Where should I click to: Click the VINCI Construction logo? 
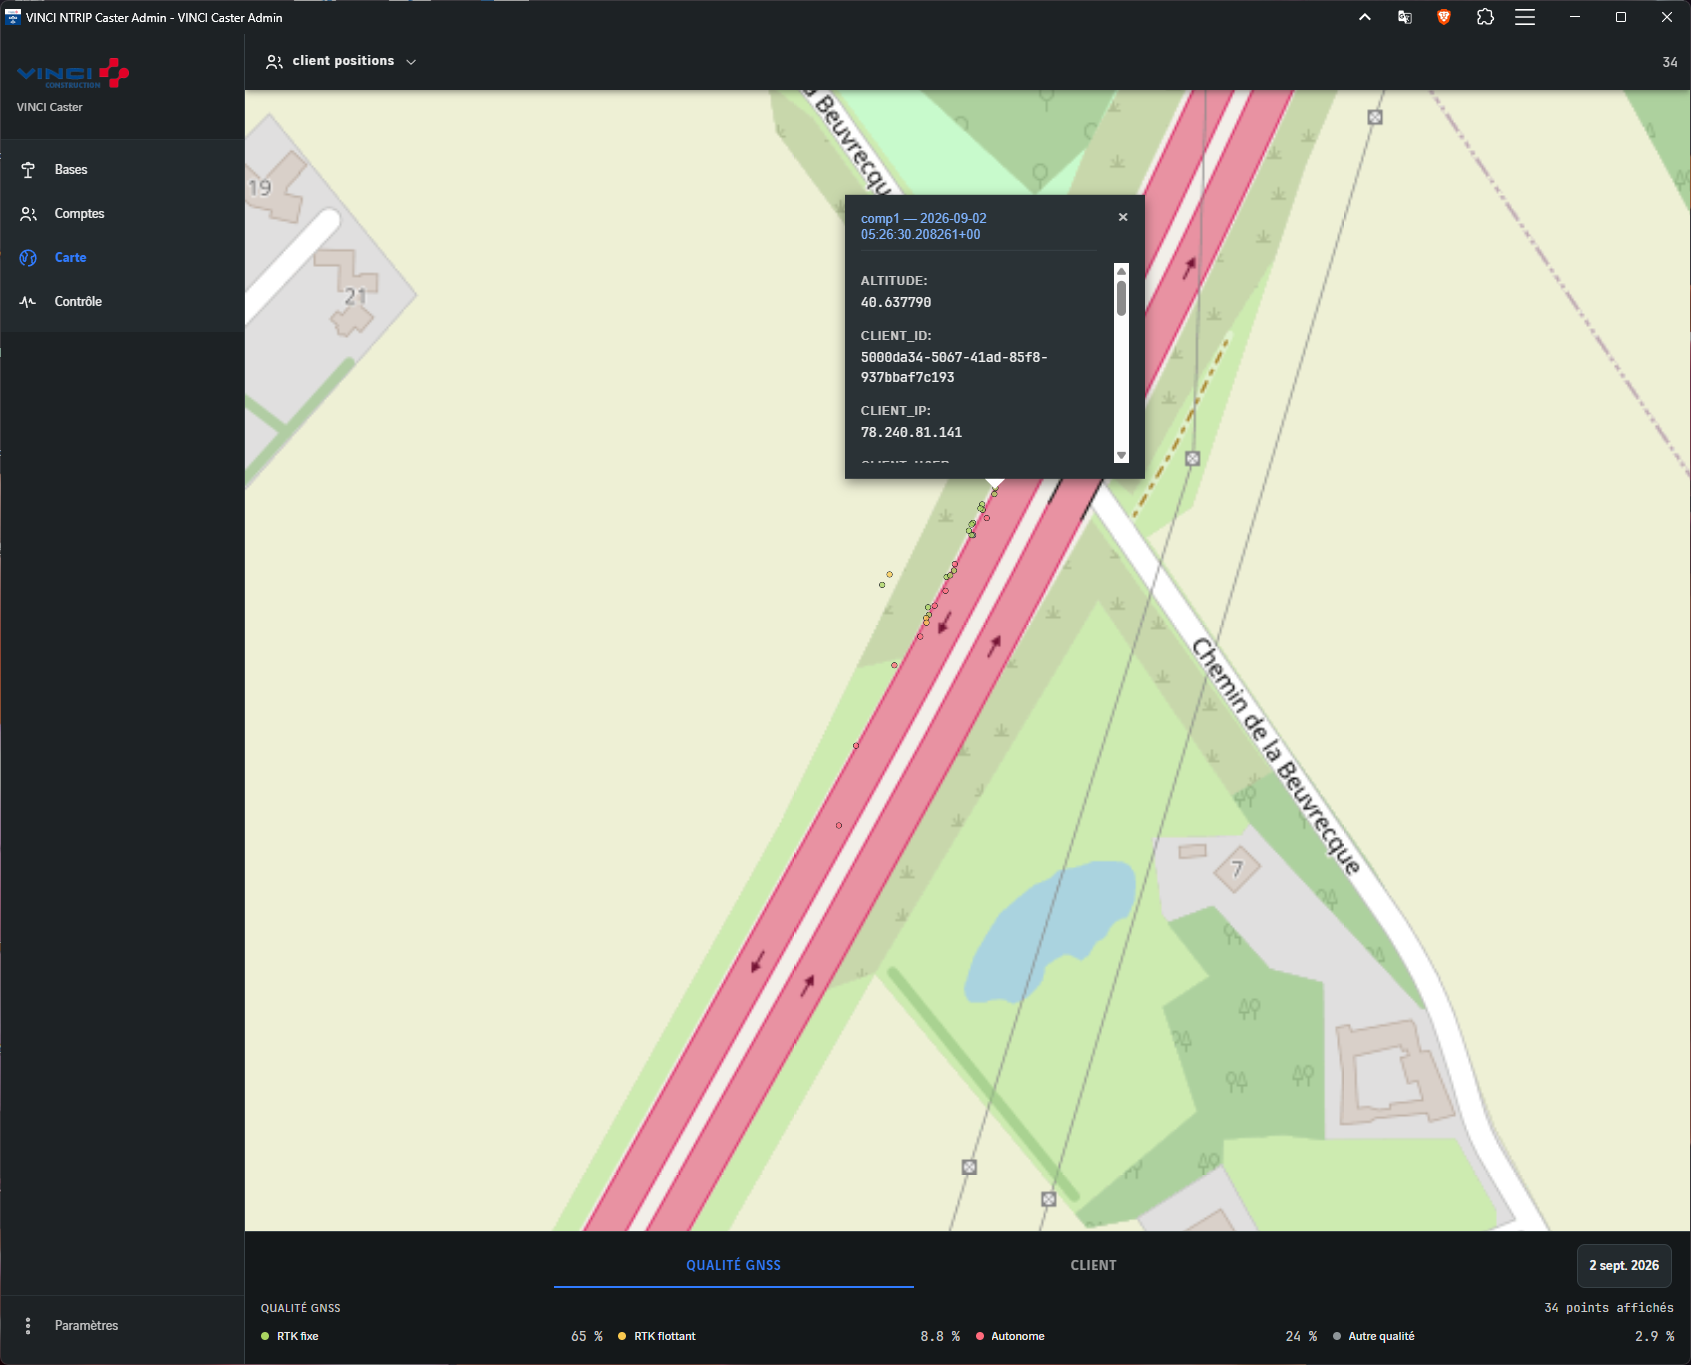pyautogui.click(x=73, y=74)
